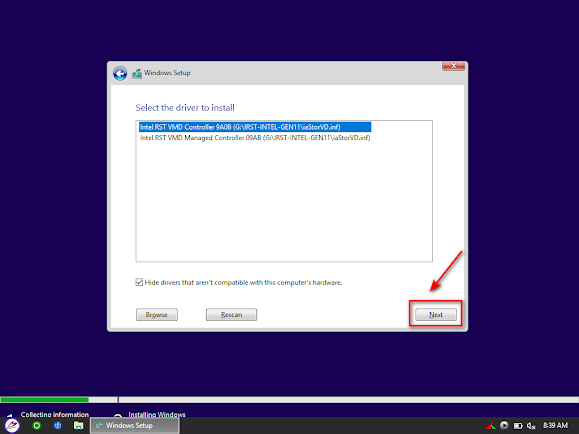This screenshot has height=434, width=579.
Task: Click Next to install the driver
Action: (x=436, y=315)
